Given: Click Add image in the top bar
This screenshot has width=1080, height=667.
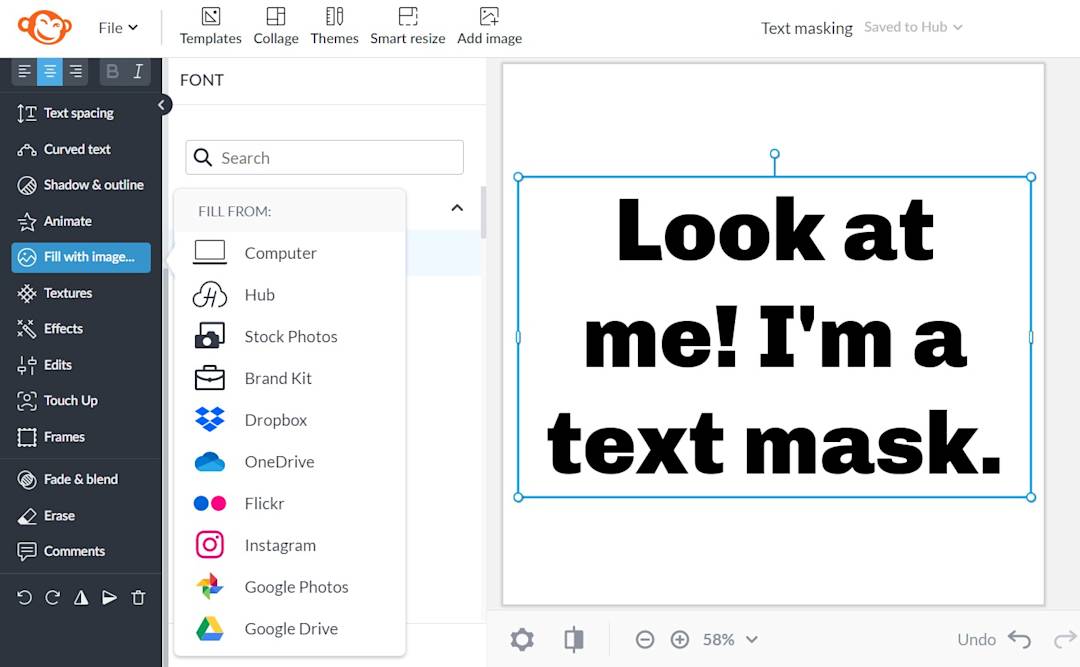Looking at the screenshot, I should click(489, 26).
